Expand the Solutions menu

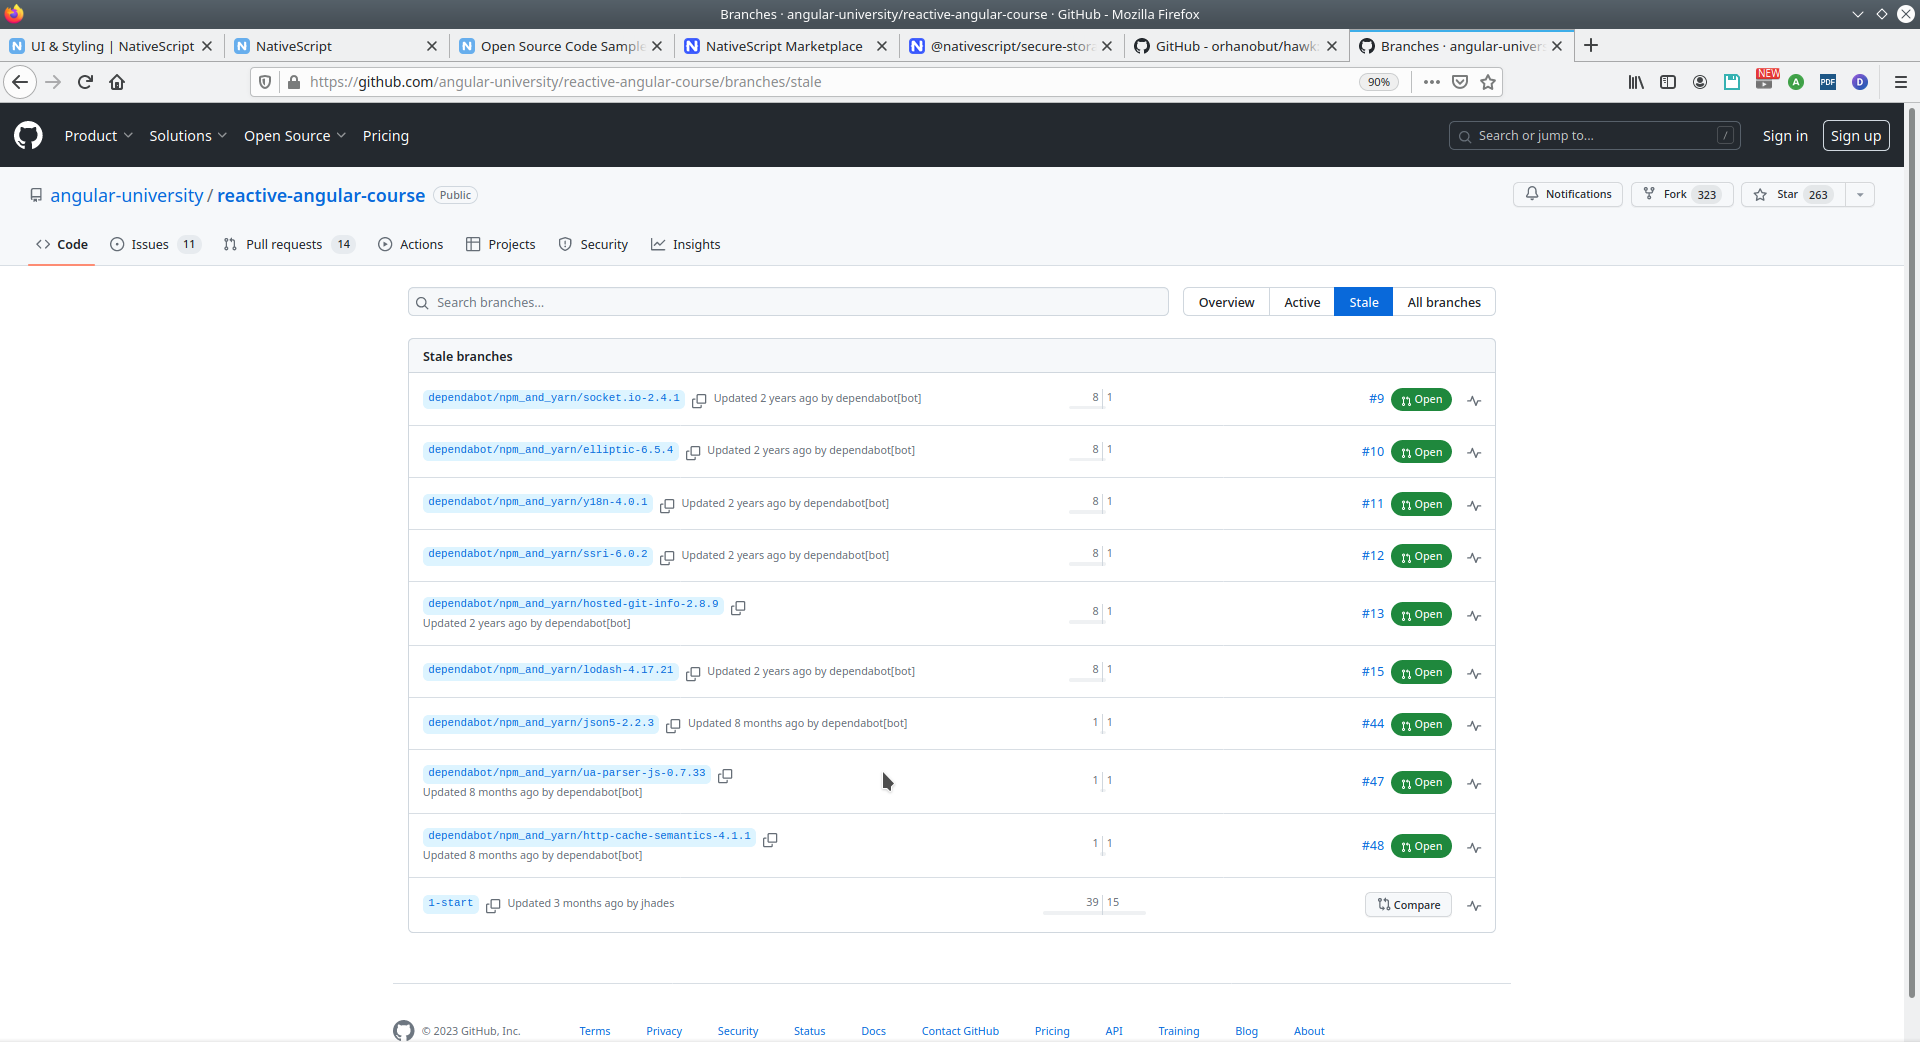[188, 136]
